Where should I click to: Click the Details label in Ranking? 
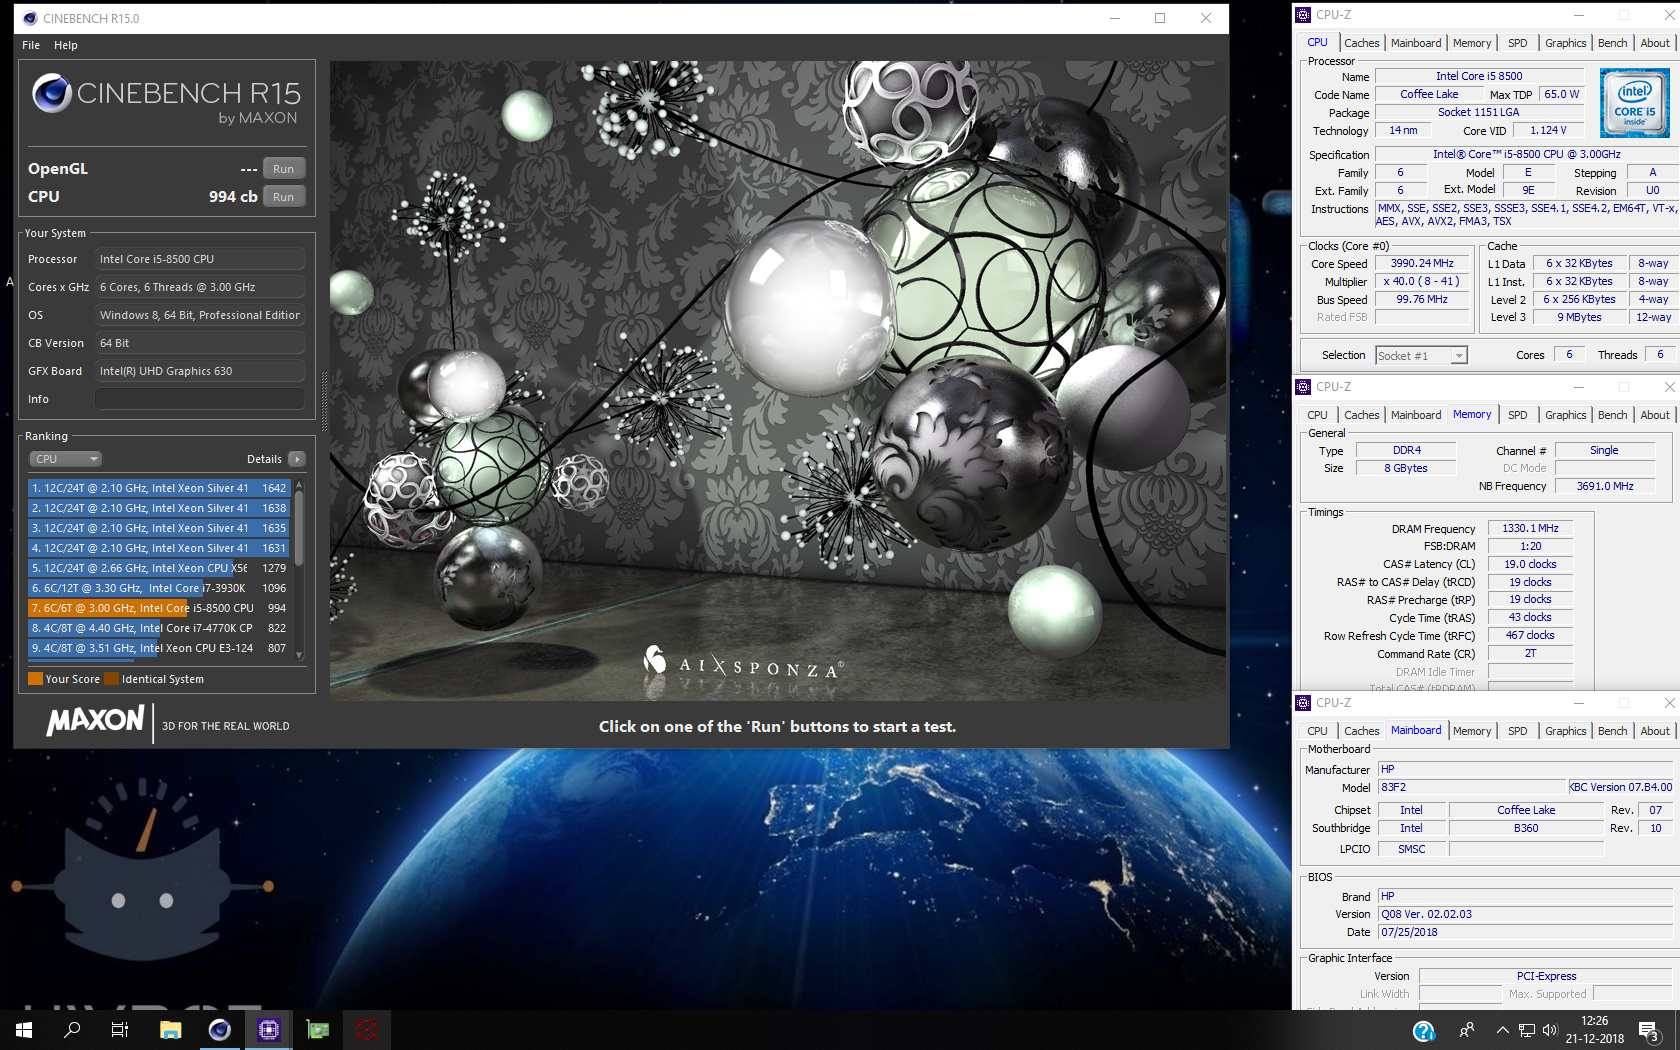(264, 459)
